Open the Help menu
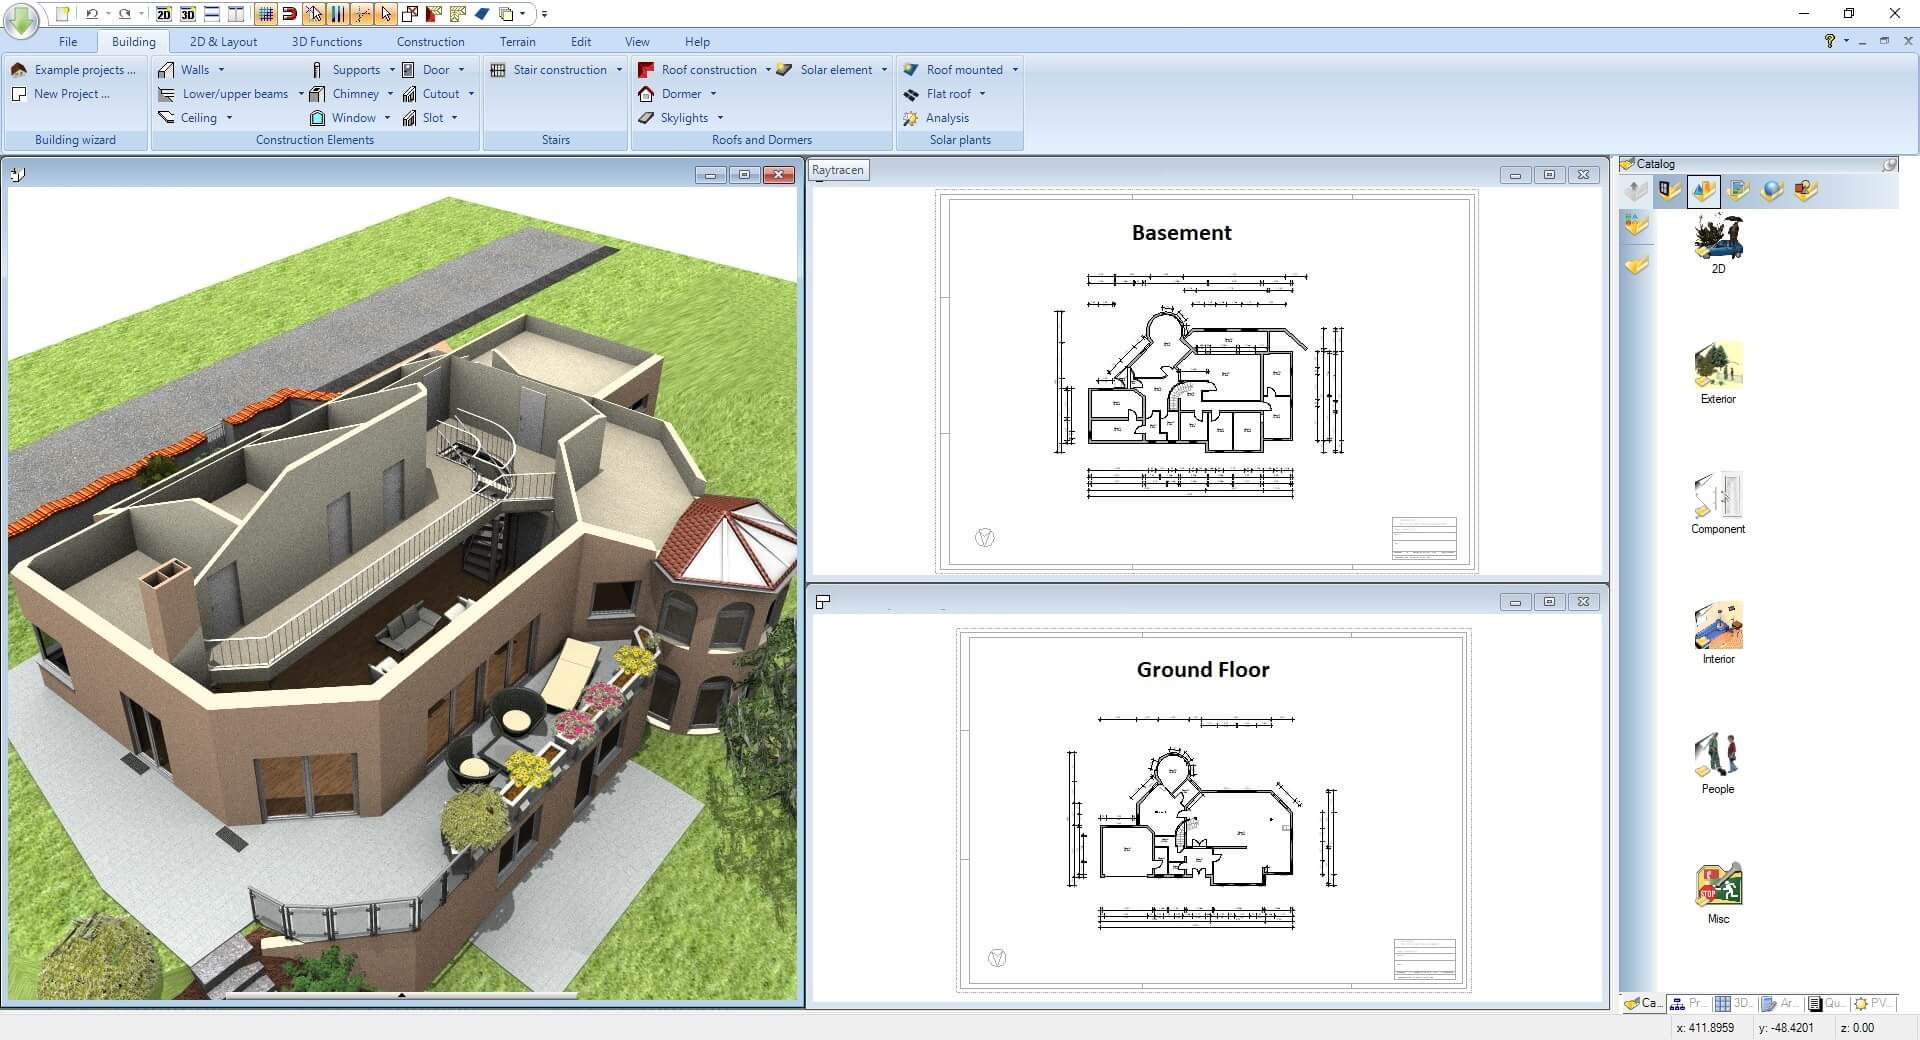This screenshot has width=1920, height=1040. (697, 41)
